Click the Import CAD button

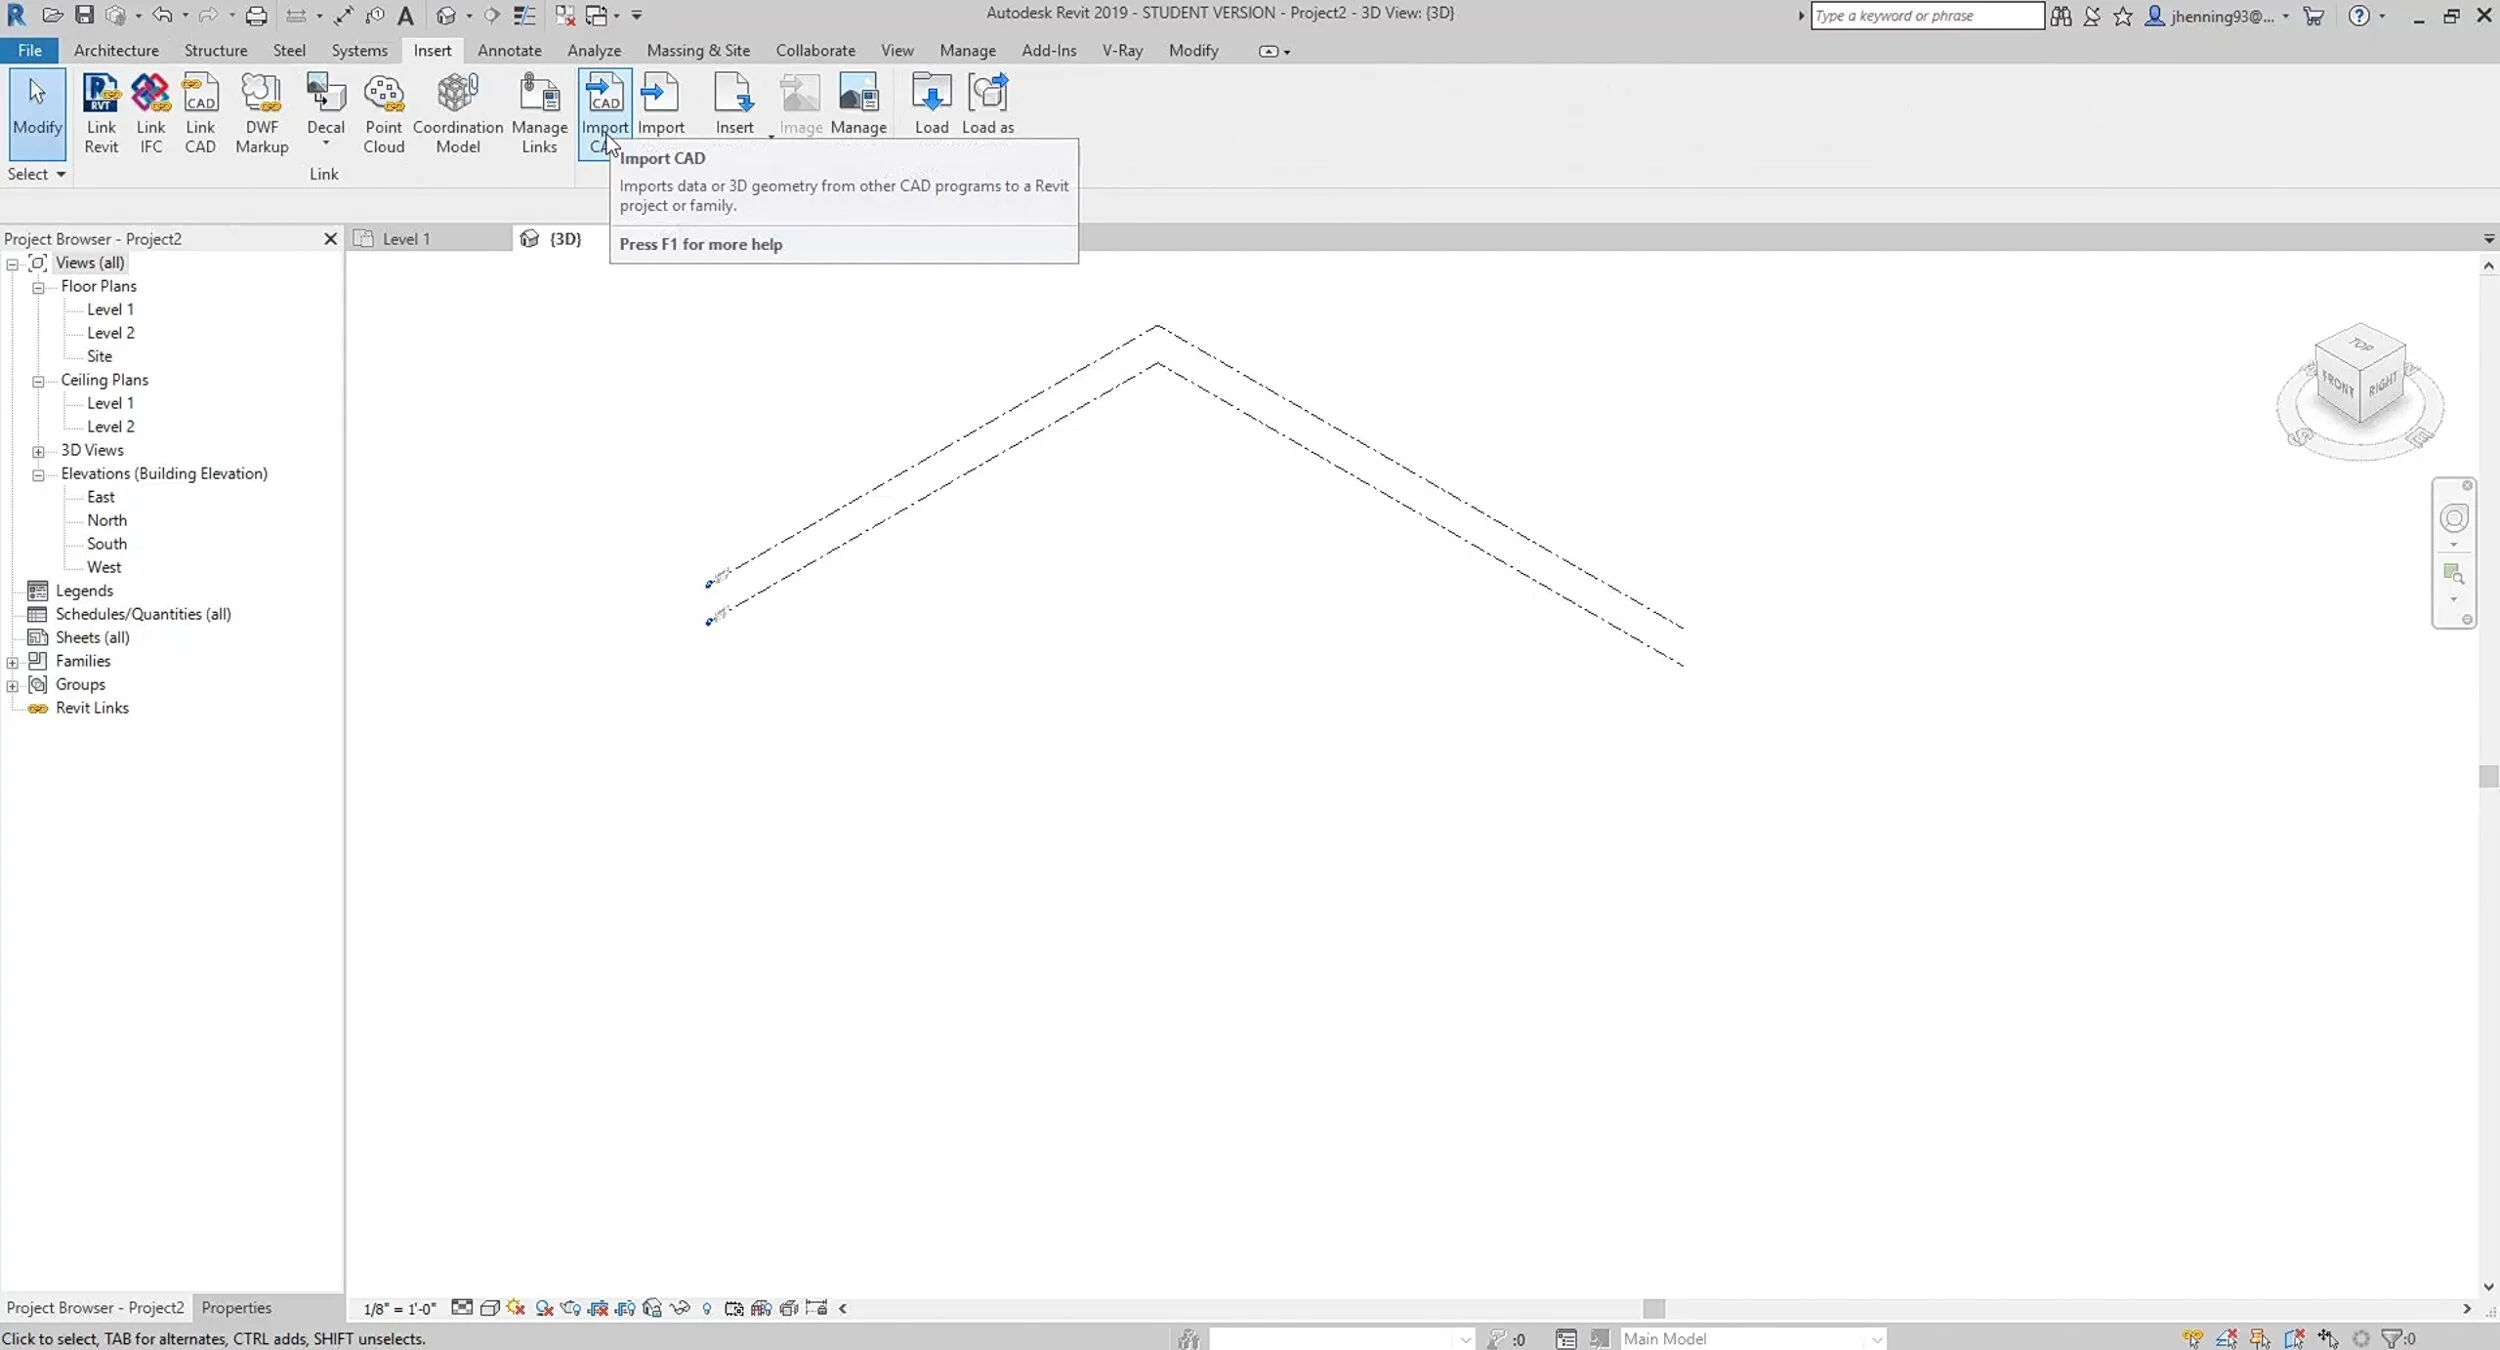click(604, 113)
